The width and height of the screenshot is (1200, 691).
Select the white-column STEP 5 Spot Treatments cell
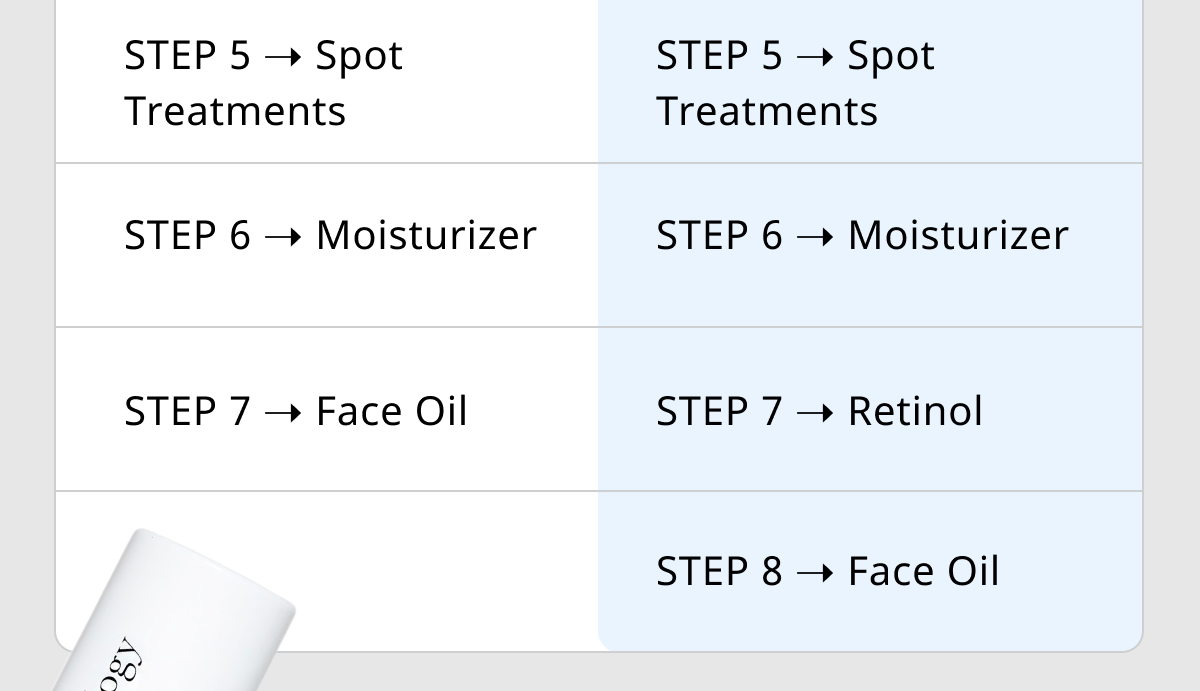point(327,82)
